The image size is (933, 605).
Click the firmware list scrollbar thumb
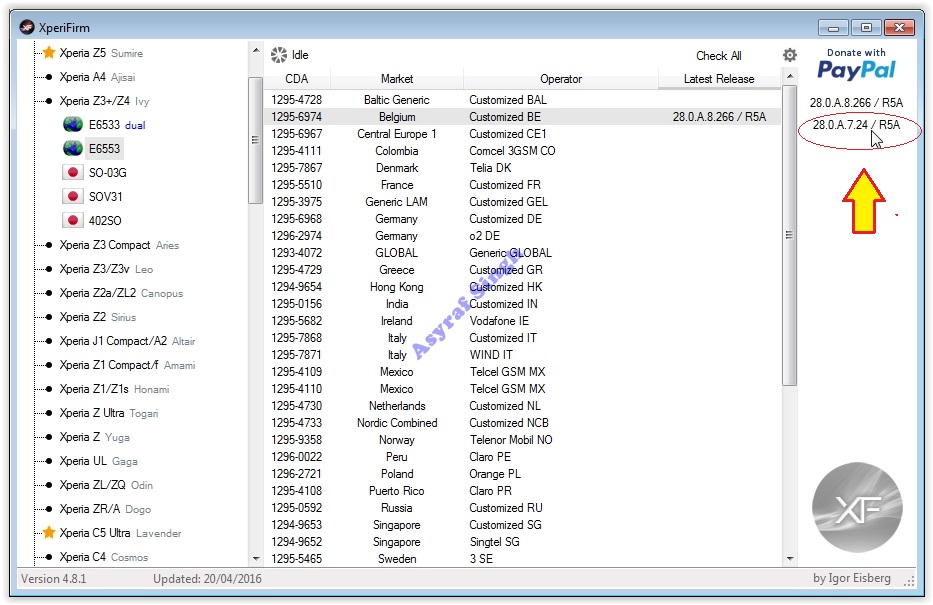click(x=790, y=235)
